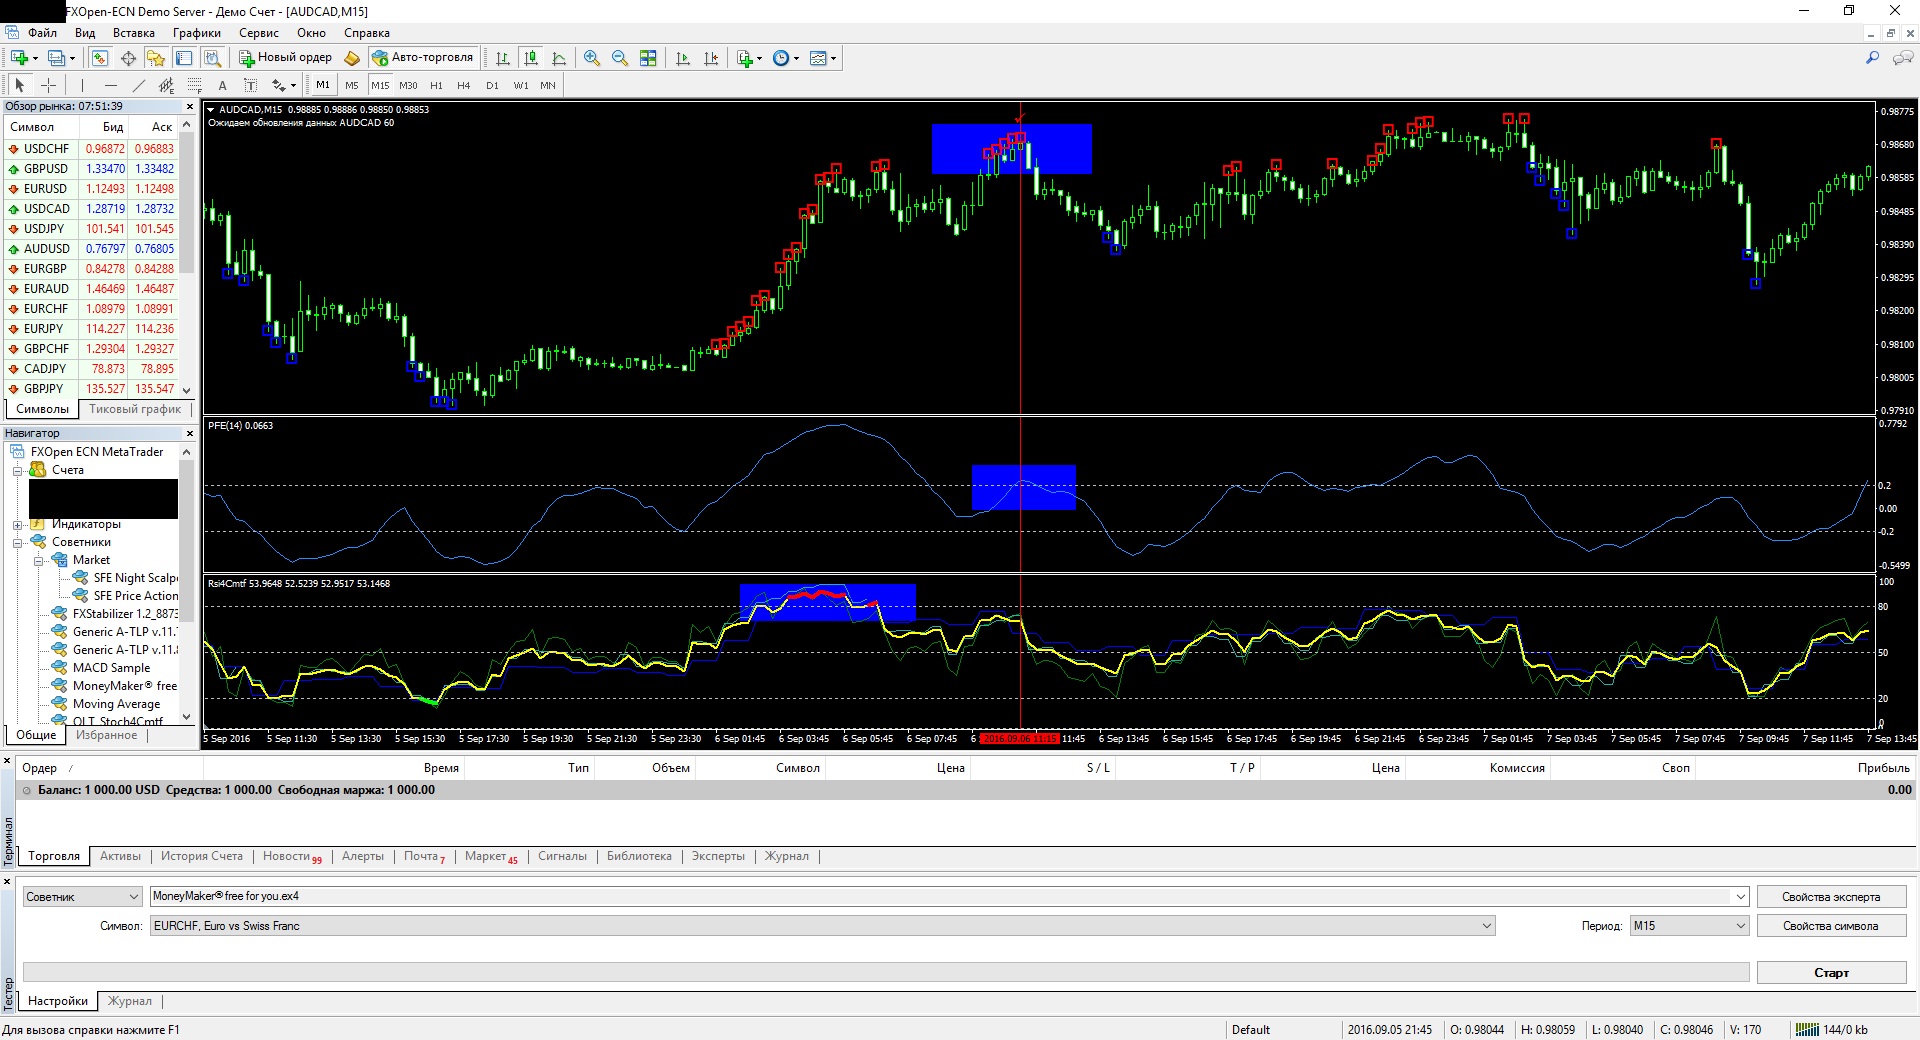This screenshot has width=1920, height=1040.
Task: Switch to W1 timeframe
Action: point(521,85)
